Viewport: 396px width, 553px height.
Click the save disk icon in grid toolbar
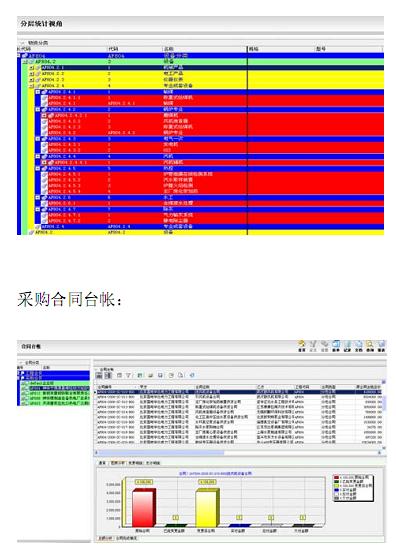point(160,375)
